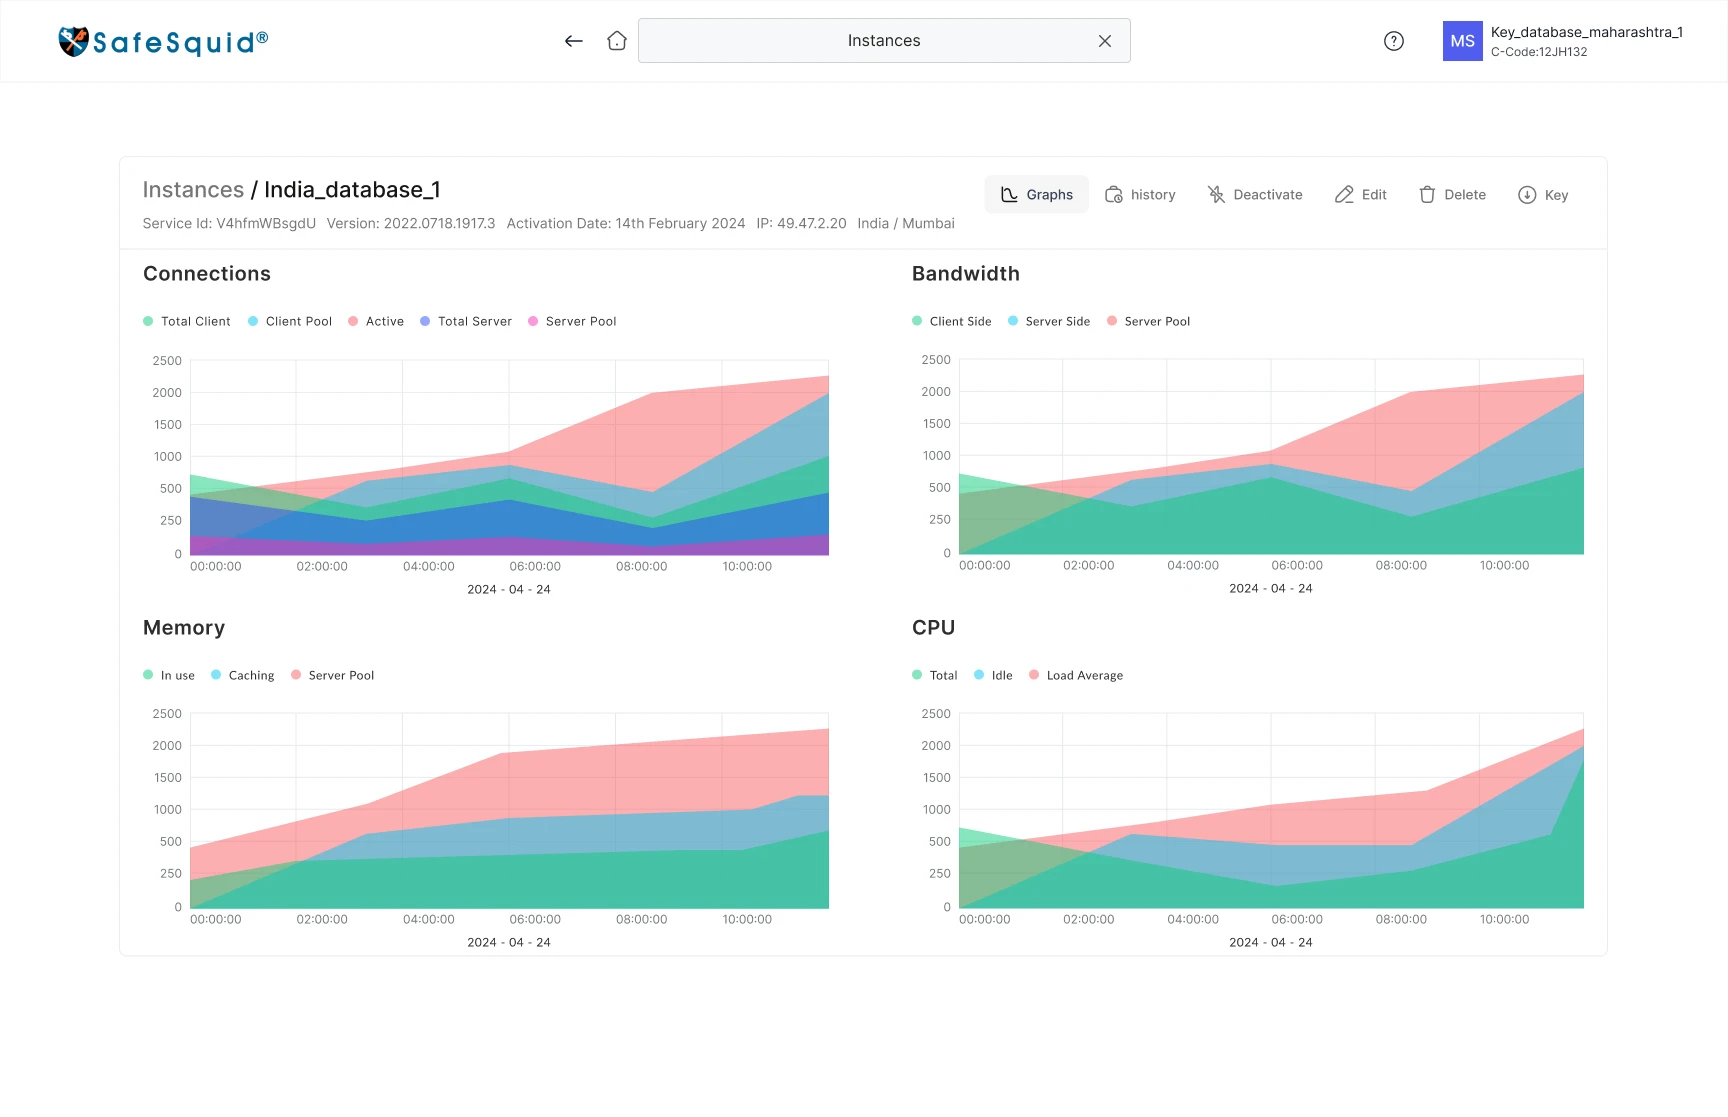
Task: Toggle Total Server legend in Connections
Action: pyautogui.click(x=466, y=321)
